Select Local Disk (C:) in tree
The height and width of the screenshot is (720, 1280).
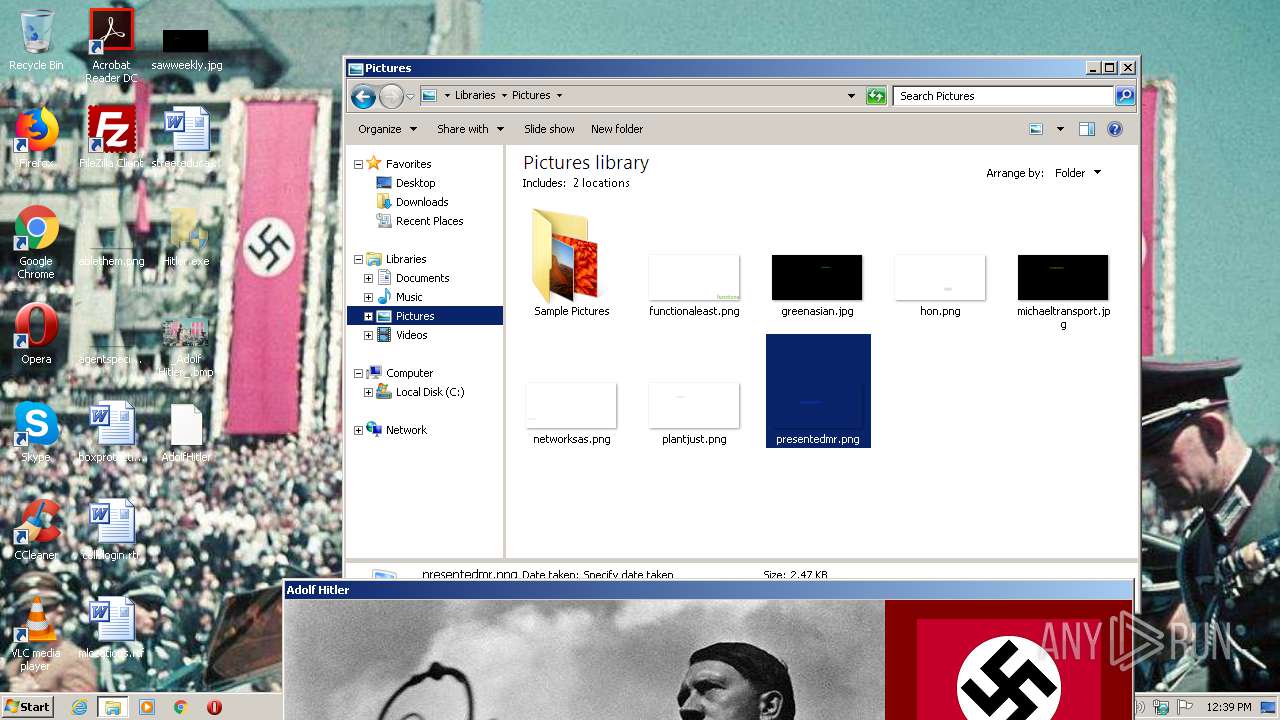tap(430, 392)
